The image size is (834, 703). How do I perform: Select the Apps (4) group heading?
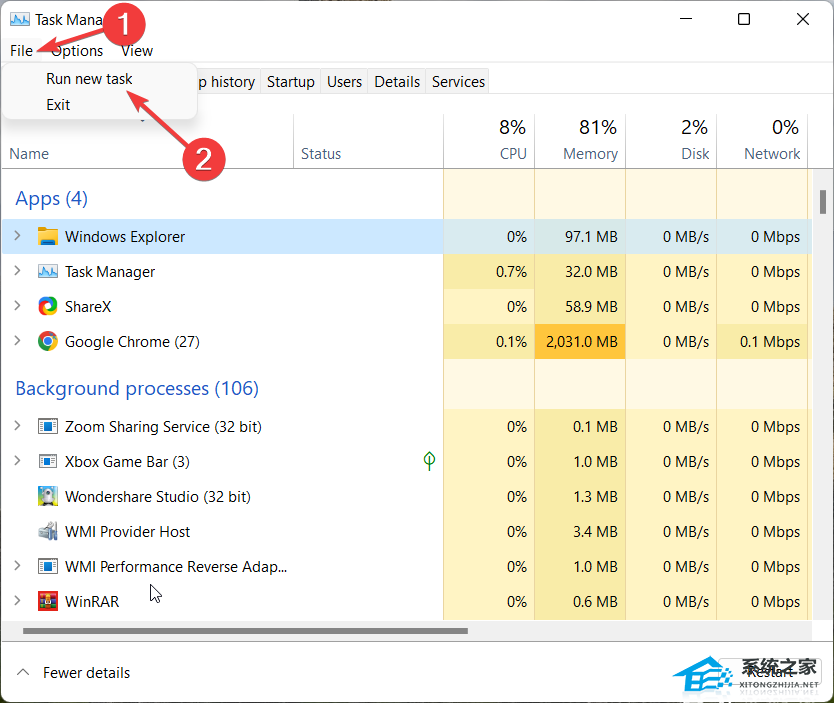(52, 198)
